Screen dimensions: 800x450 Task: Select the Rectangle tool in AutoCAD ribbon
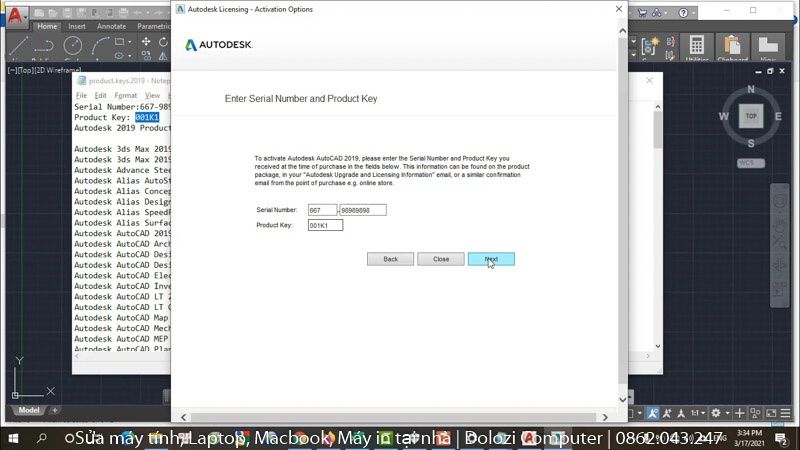point(119,41)
